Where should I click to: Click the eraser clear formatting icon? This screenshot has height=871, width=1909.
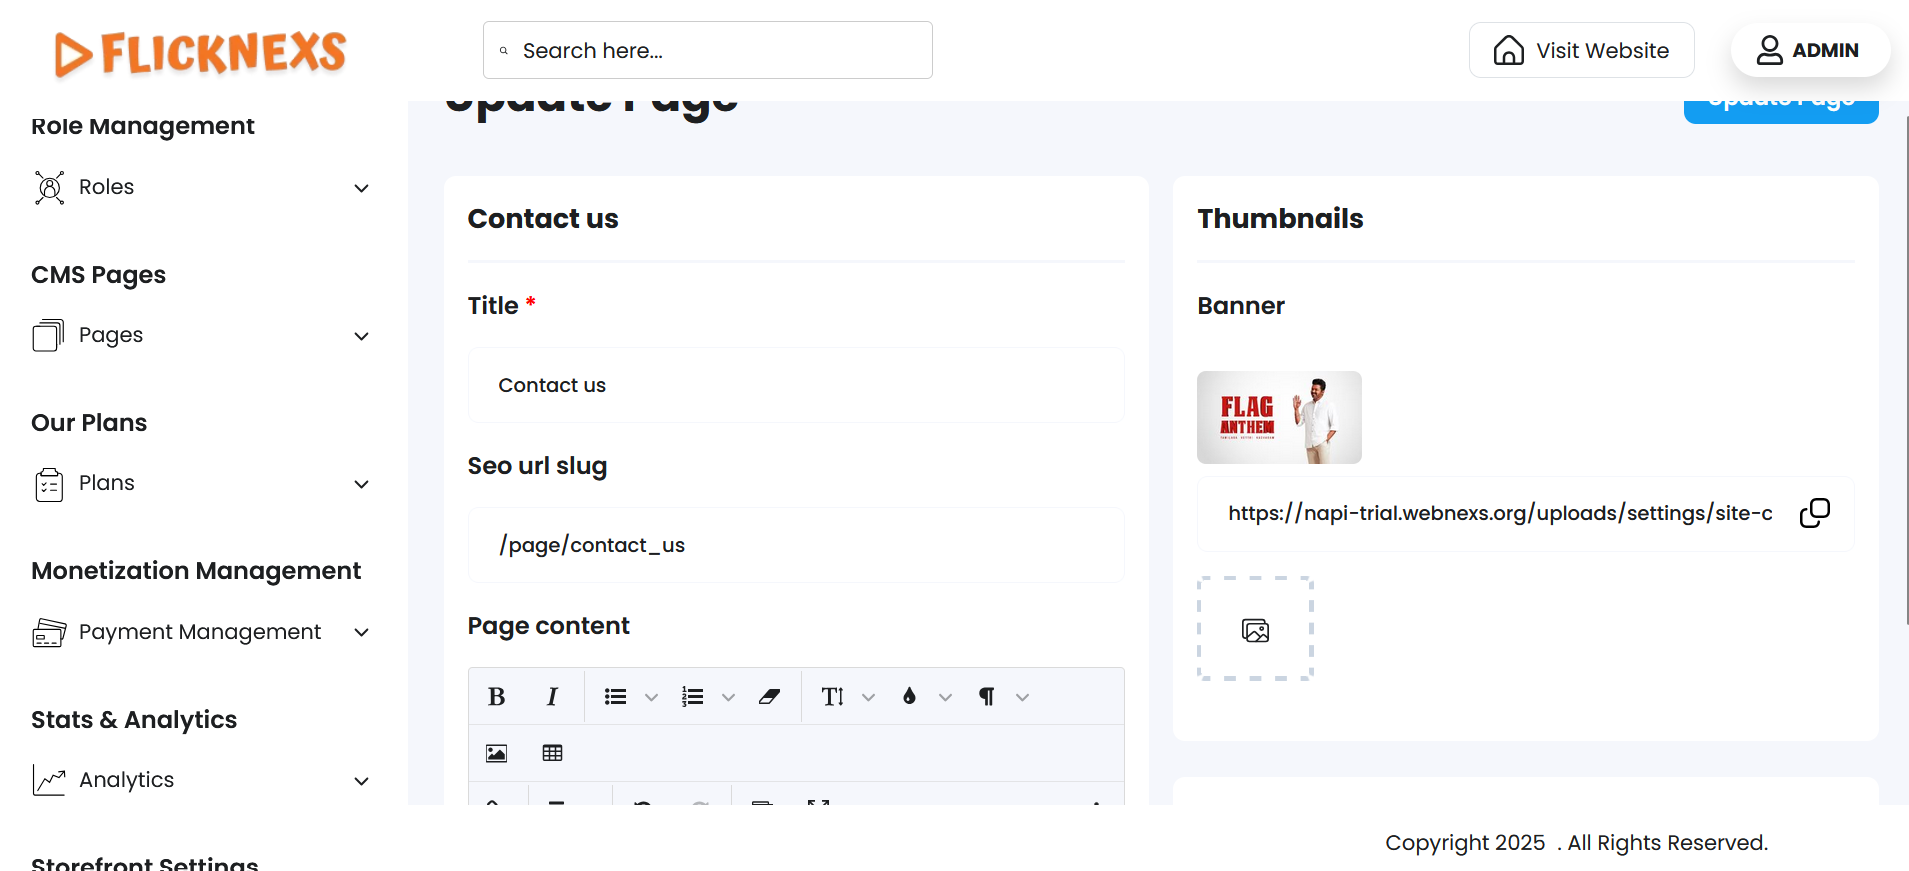769,697
